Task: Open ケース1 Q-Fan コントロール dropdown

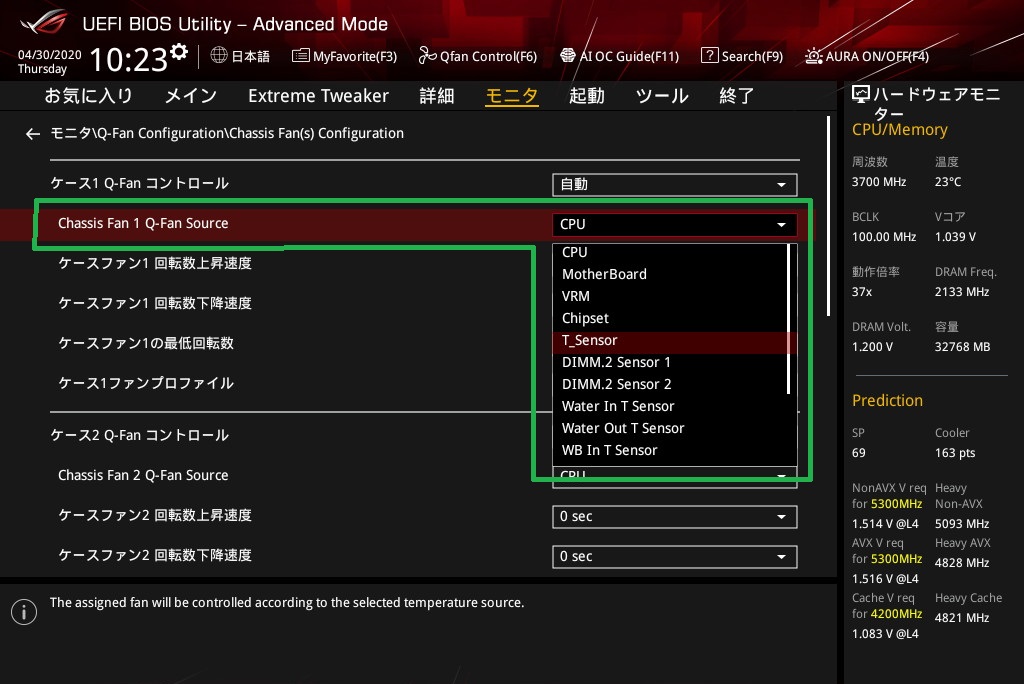Action: [675, 184]
